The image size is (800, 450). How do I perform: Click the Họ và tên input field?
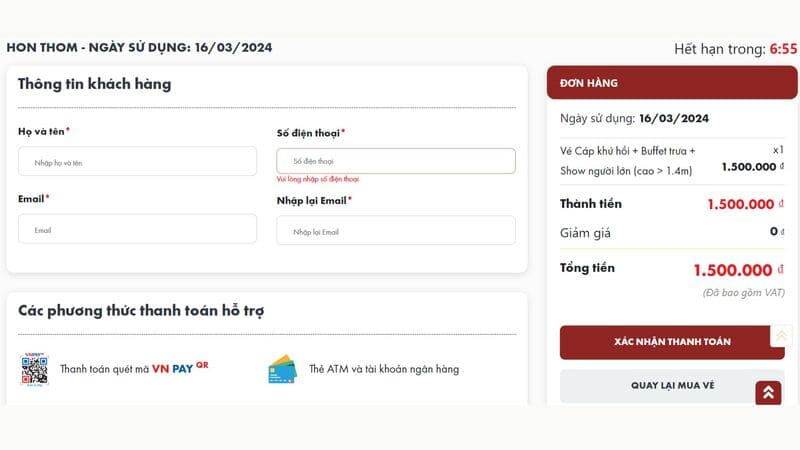[137, 161]
